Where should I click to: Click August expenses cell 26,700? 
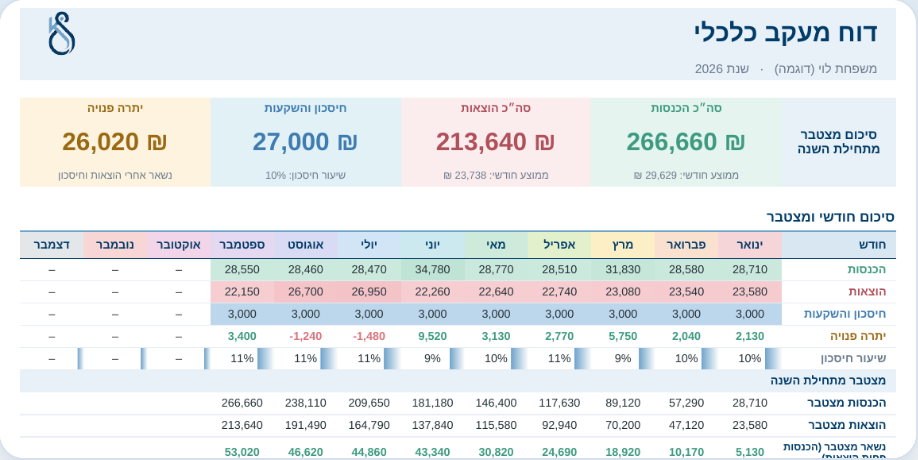pos(306,291)
